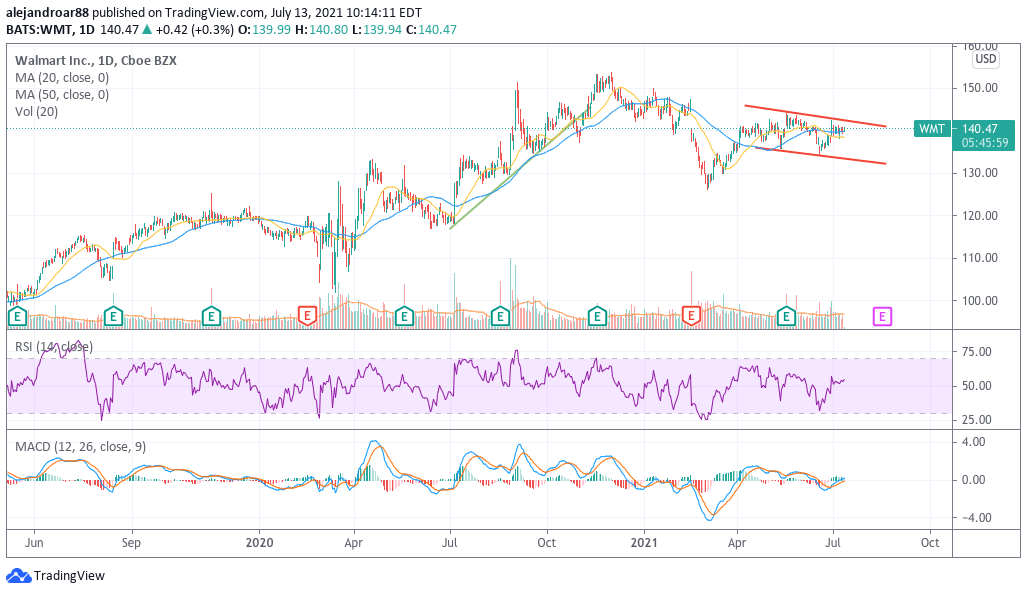This screenshot has width=1027, height=594.
Task: Click the 05:45:59 bar countdown timer
Action: (x=985, y=143)
